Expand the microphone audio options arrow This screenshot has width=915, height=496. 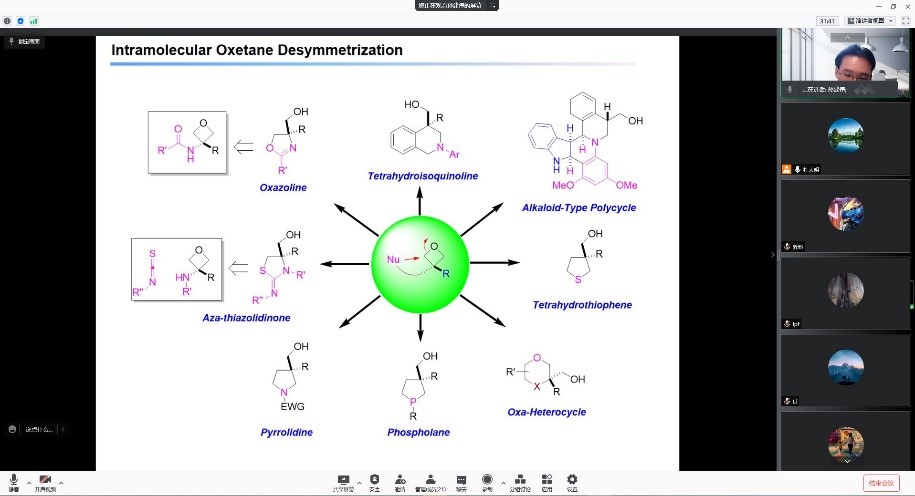click(29, 481)
